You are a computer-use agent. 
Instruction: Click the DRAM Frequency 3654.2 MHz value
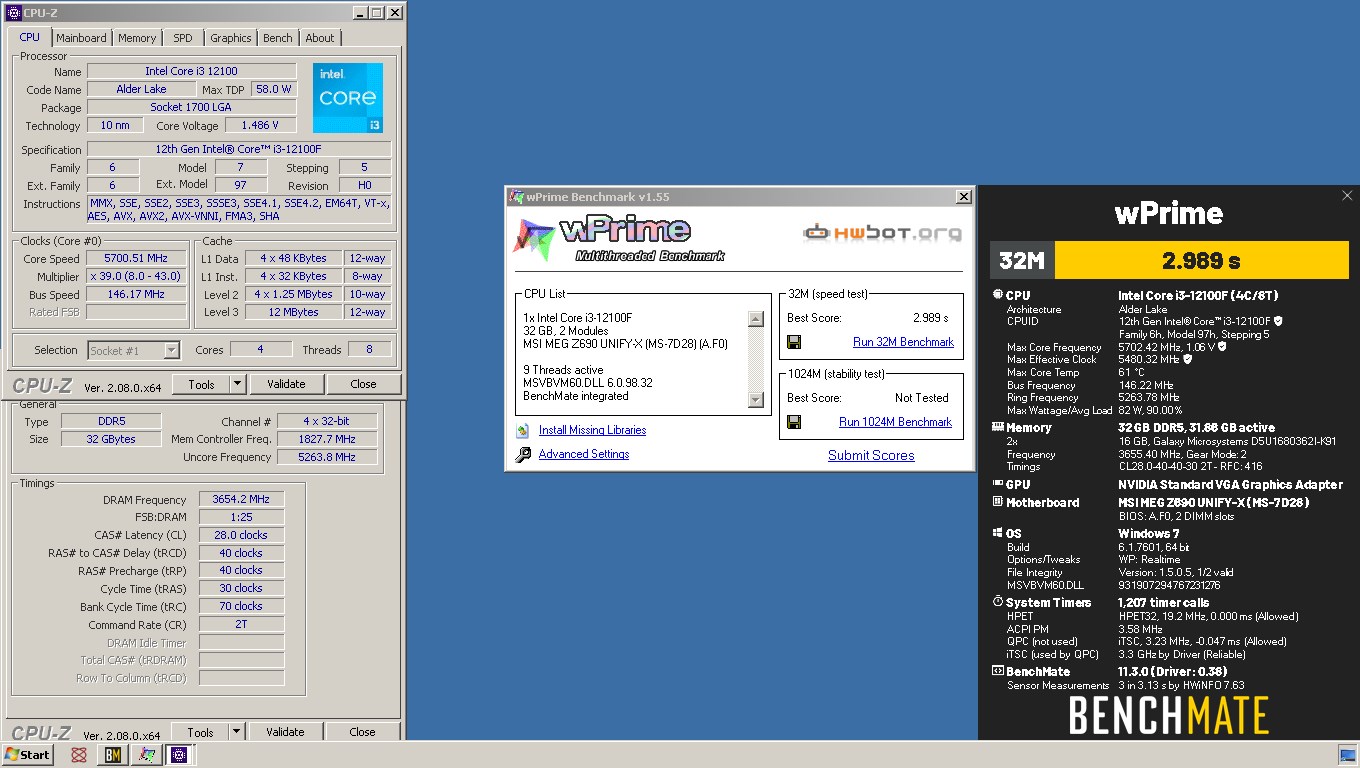[x=241, y=499]
